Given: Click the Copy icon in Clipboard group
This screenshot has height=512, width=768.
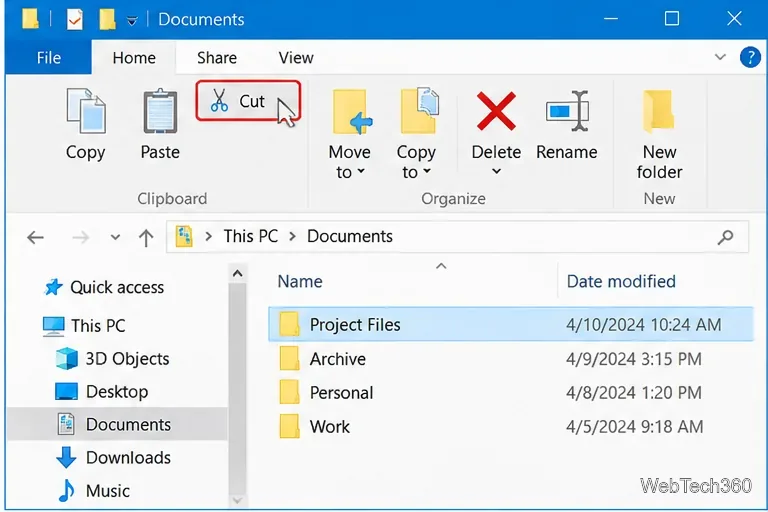Looking at the screenshot, I should tap(86, 111).
